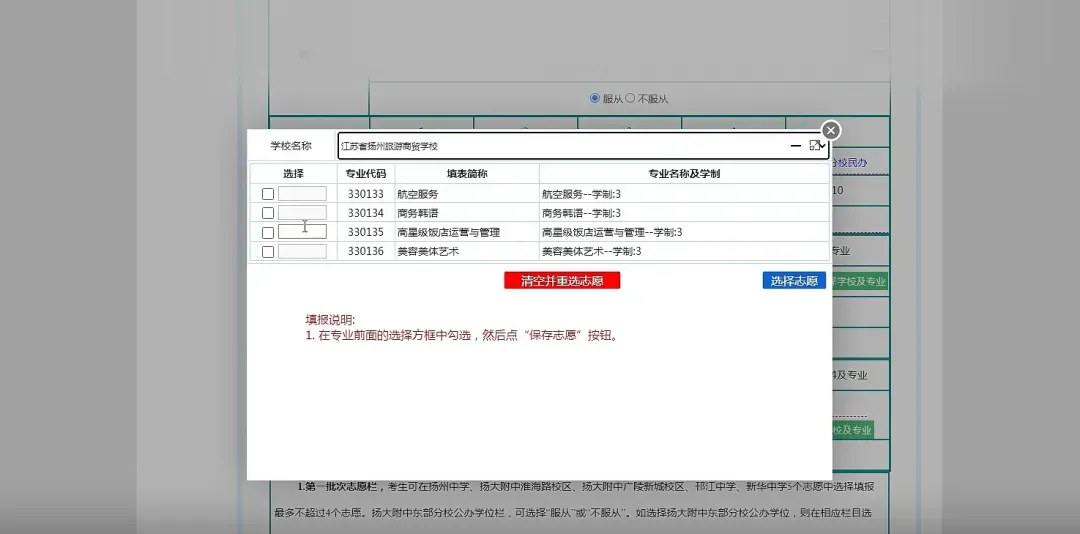Click the 专业代码 column header

coord(366,174)
